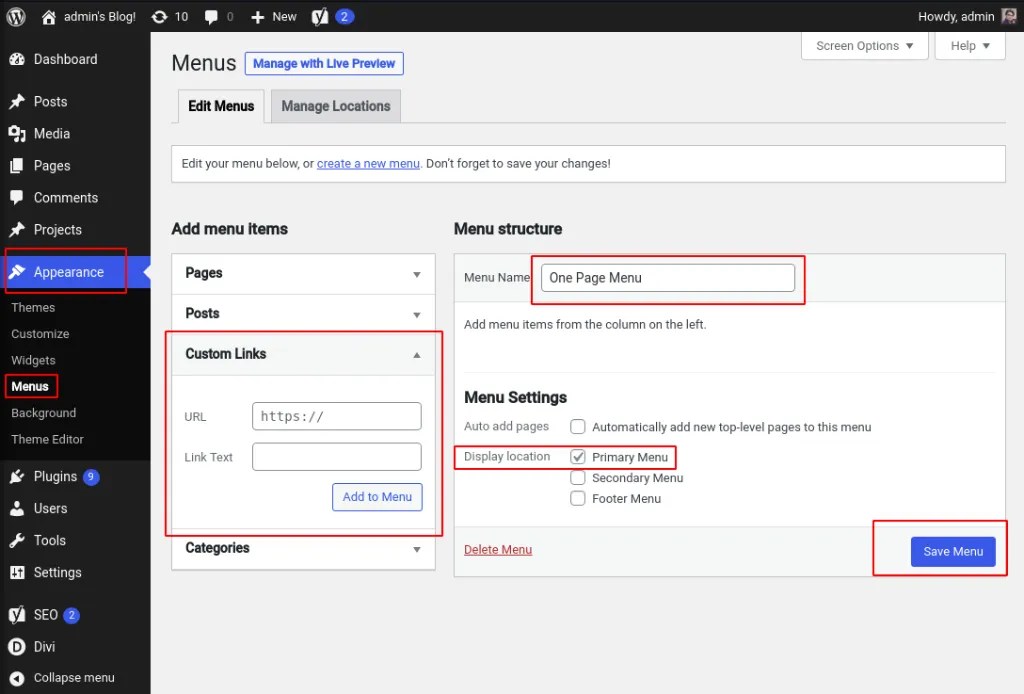Viewport: 1024px width, 694px height.
Task: Click the updates refresh icon in admin bar
Action: [x=159, y=16]
